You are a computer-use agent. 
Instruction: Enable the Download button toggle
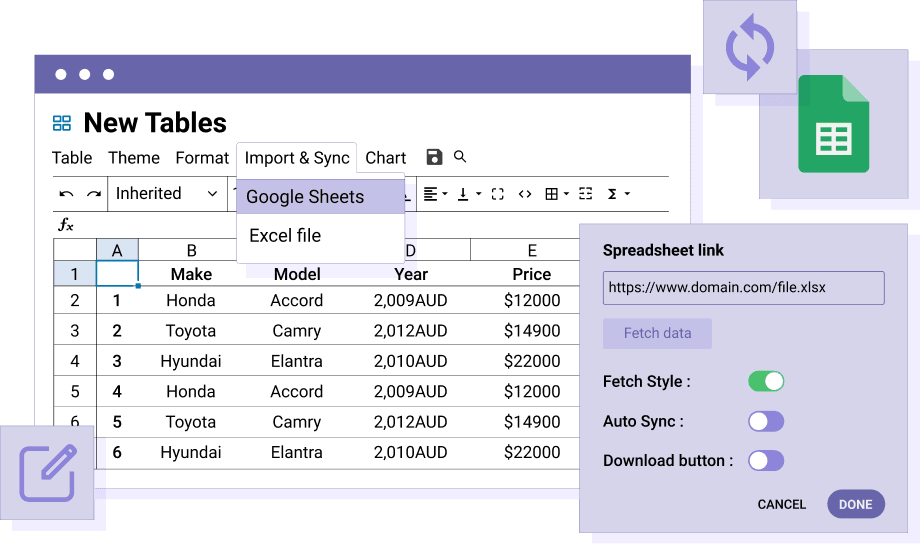766,461
